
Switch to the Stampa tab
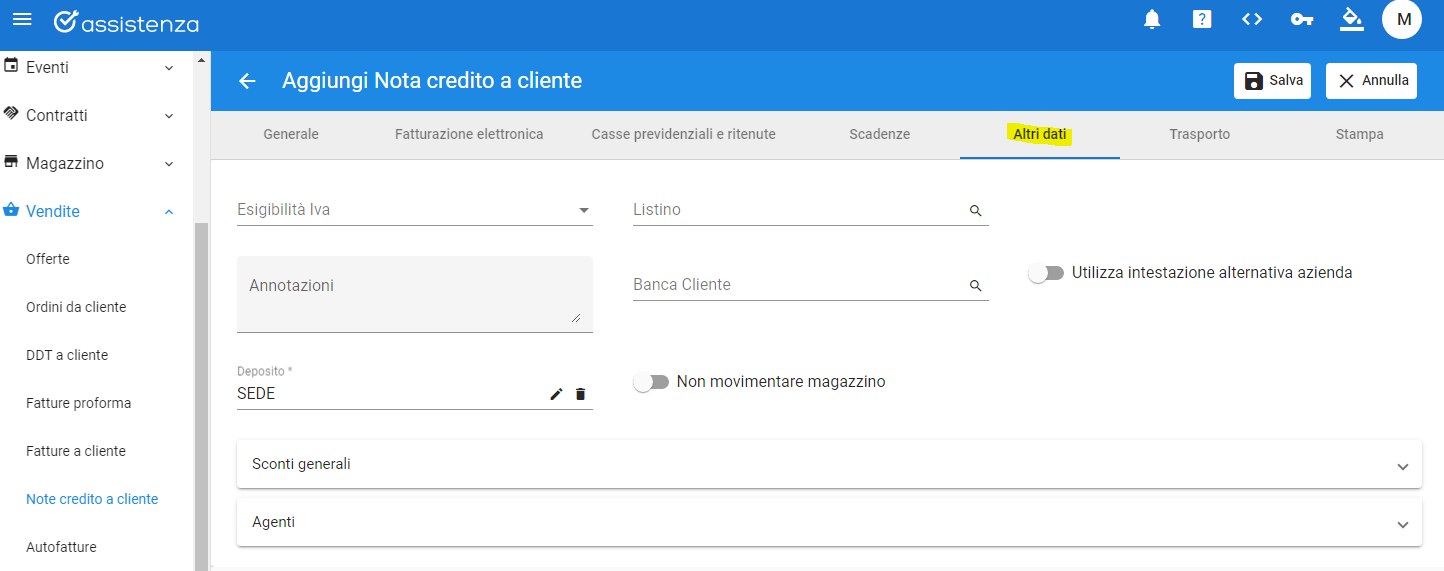click(x=1360, y=134)
